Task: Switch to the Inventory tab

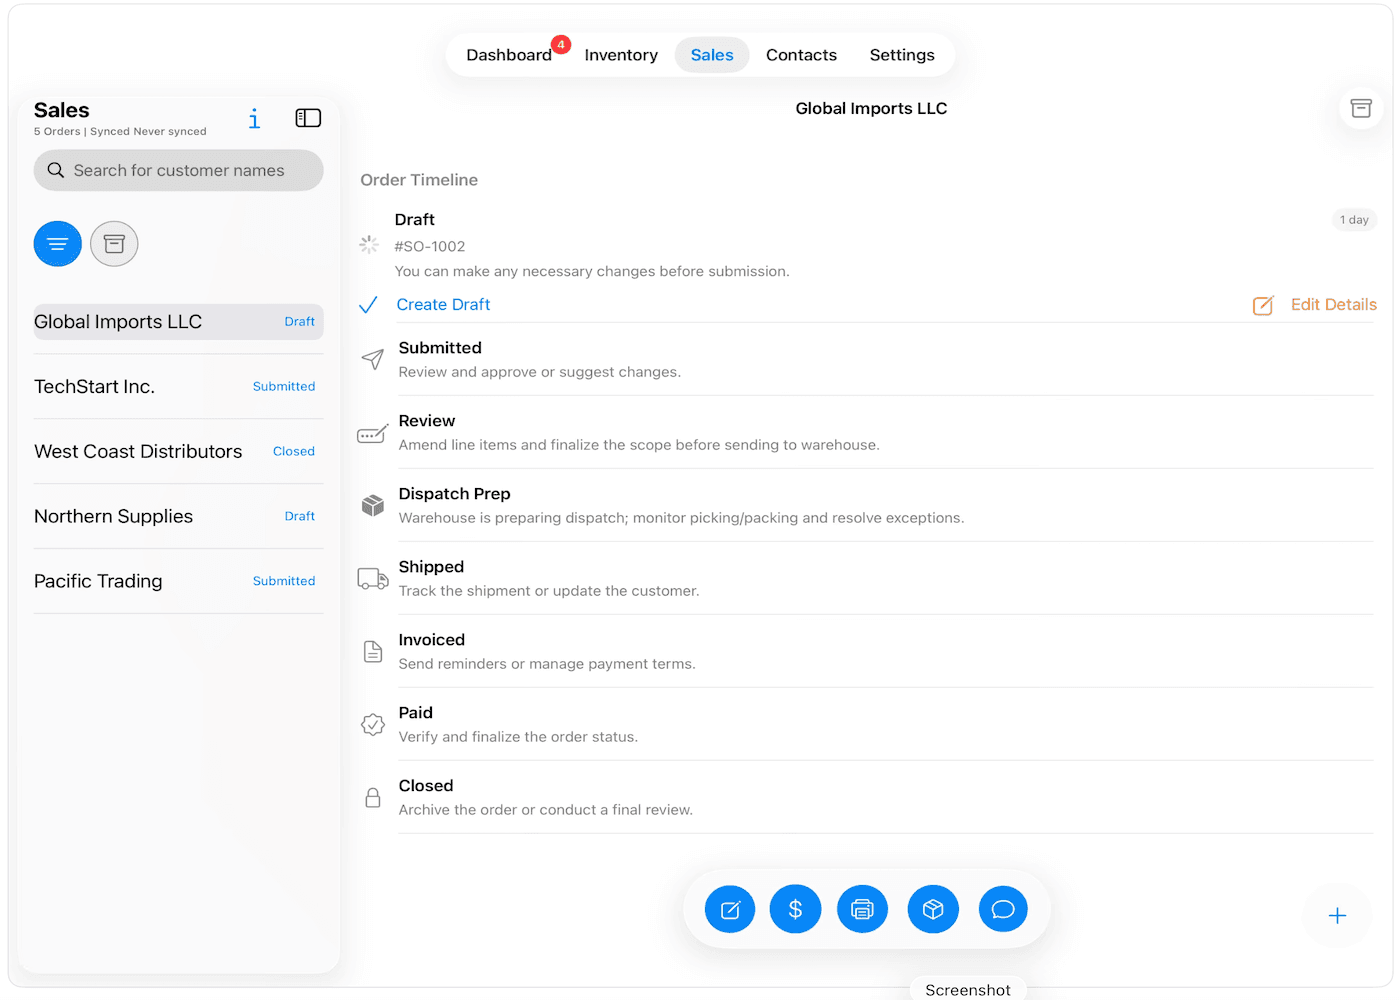Action: (621, 55)
